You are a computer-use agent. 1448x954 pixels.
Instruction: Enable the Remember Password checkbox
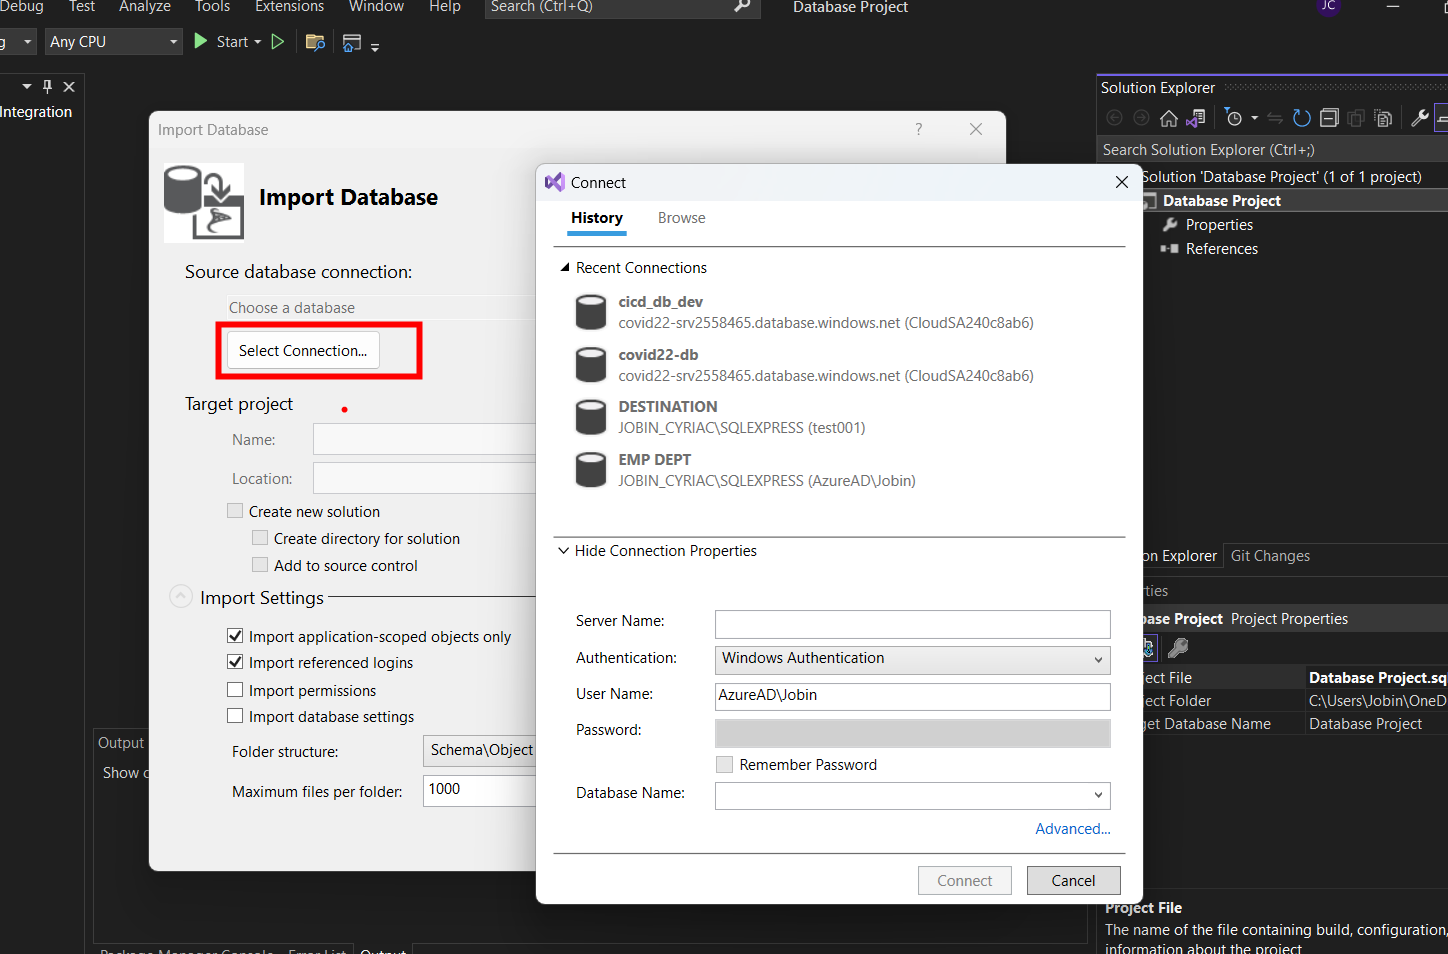tap(725, 765)
